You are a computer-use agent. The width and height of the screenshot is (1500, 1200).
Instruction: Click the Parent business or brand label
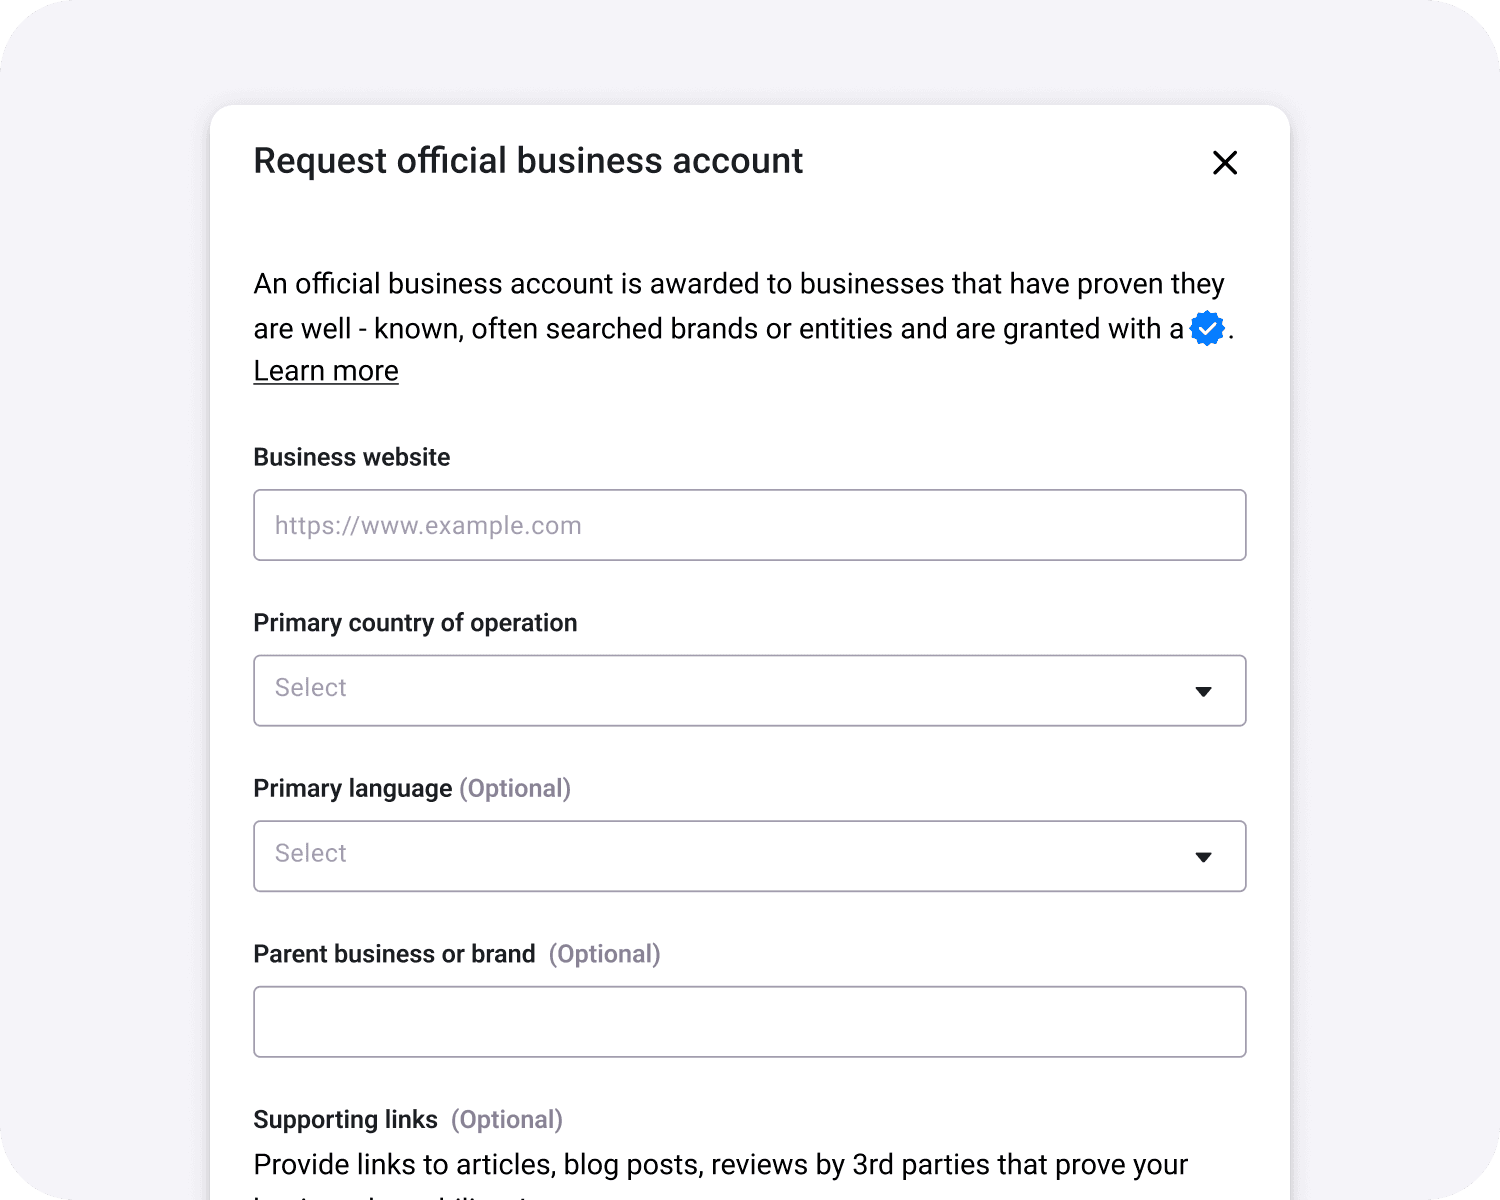394,953
